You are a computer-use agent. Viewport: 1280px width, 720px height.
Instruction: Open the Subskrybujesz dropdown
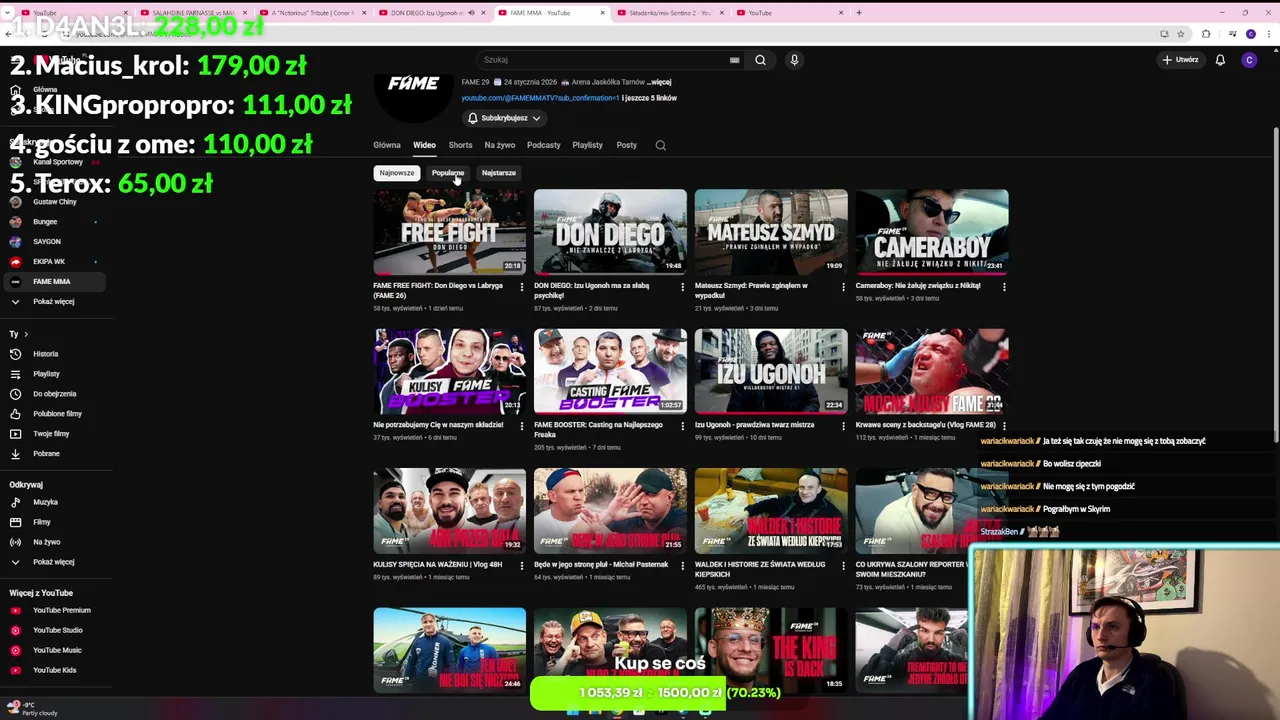point(504,118)
